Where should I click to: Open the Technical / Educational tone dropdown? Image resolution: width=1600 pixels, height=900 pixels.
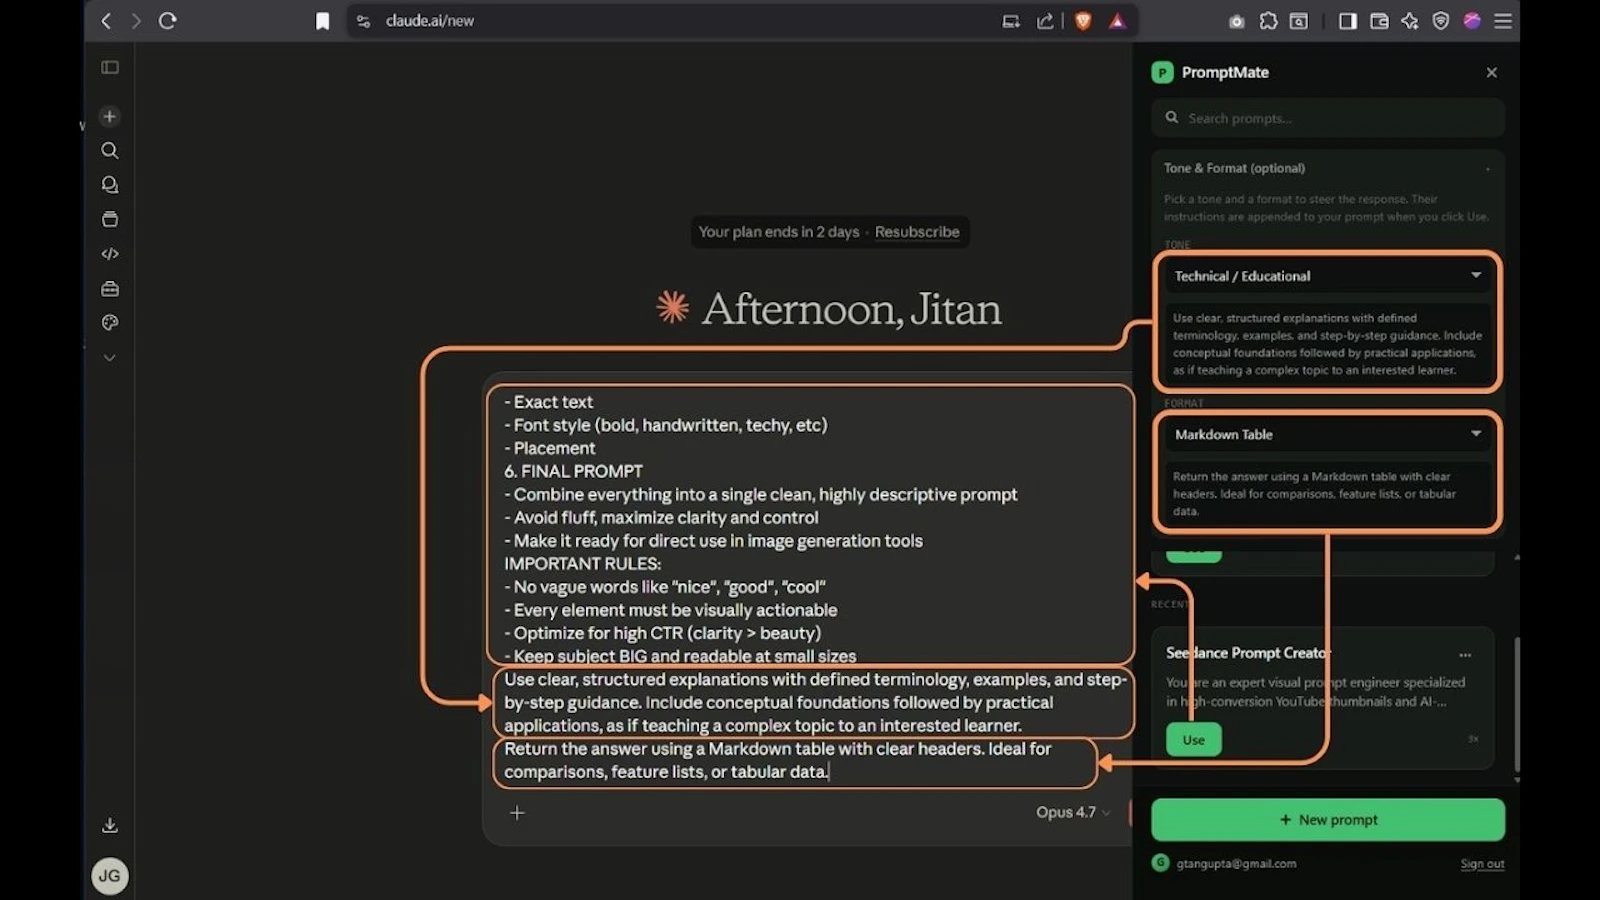pyautogui.click(x=1327, y=276)
